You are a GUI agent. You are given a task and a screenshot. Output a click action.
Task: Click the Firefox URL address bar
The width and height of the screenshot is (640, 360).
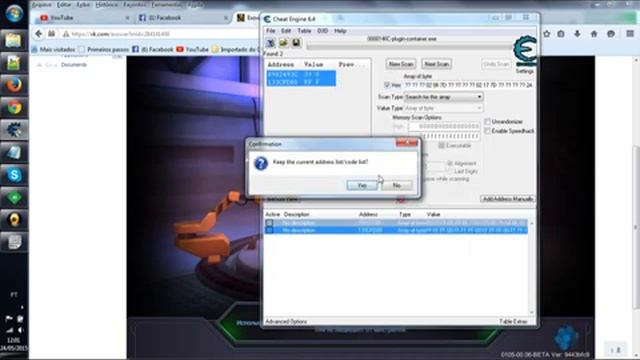click(158, 34)
